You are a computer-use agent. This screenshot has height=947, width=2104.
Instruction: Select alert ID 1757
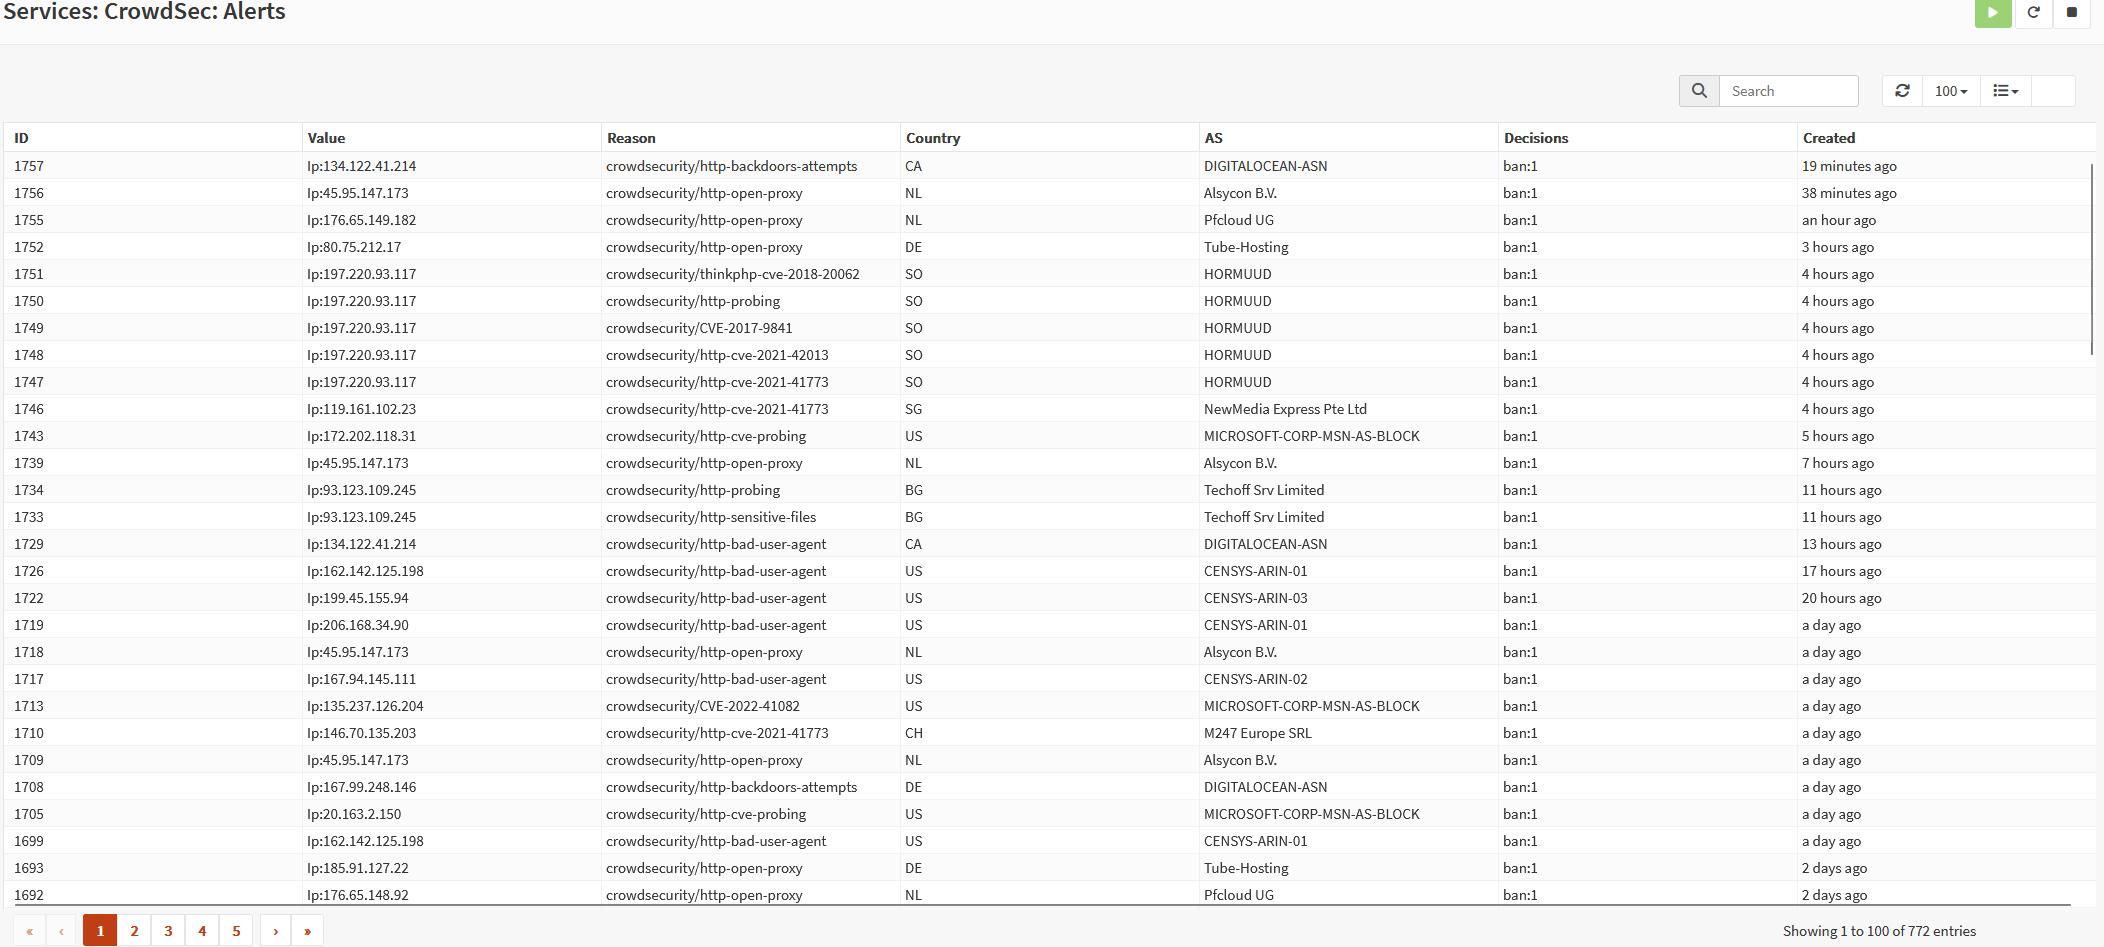[x=29, y=166]
